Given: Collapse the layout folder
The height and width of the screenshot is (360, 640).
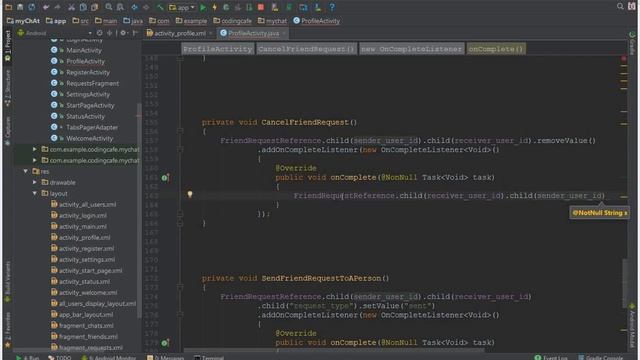Looking at the screenshot, I should click(35, 193).
